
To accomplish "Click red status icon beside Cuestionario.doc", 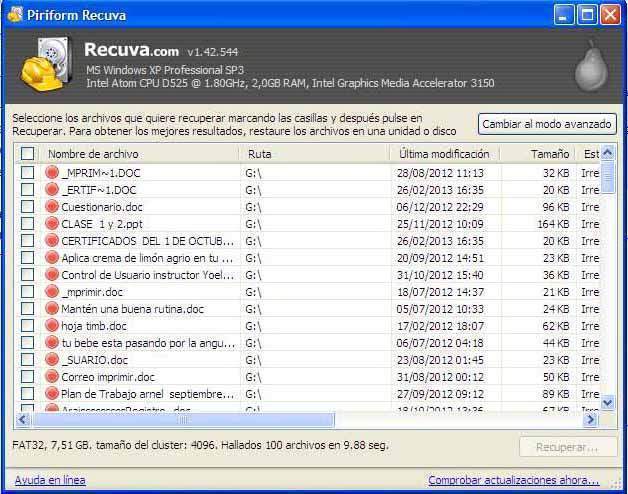I will pyautogui.click(x=52, y=207).
